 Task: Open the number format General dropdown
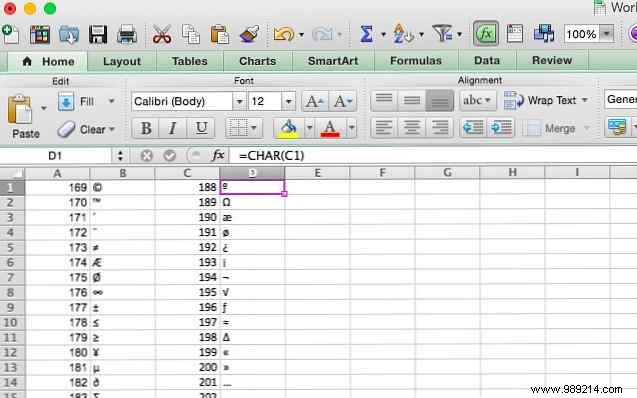620,100
